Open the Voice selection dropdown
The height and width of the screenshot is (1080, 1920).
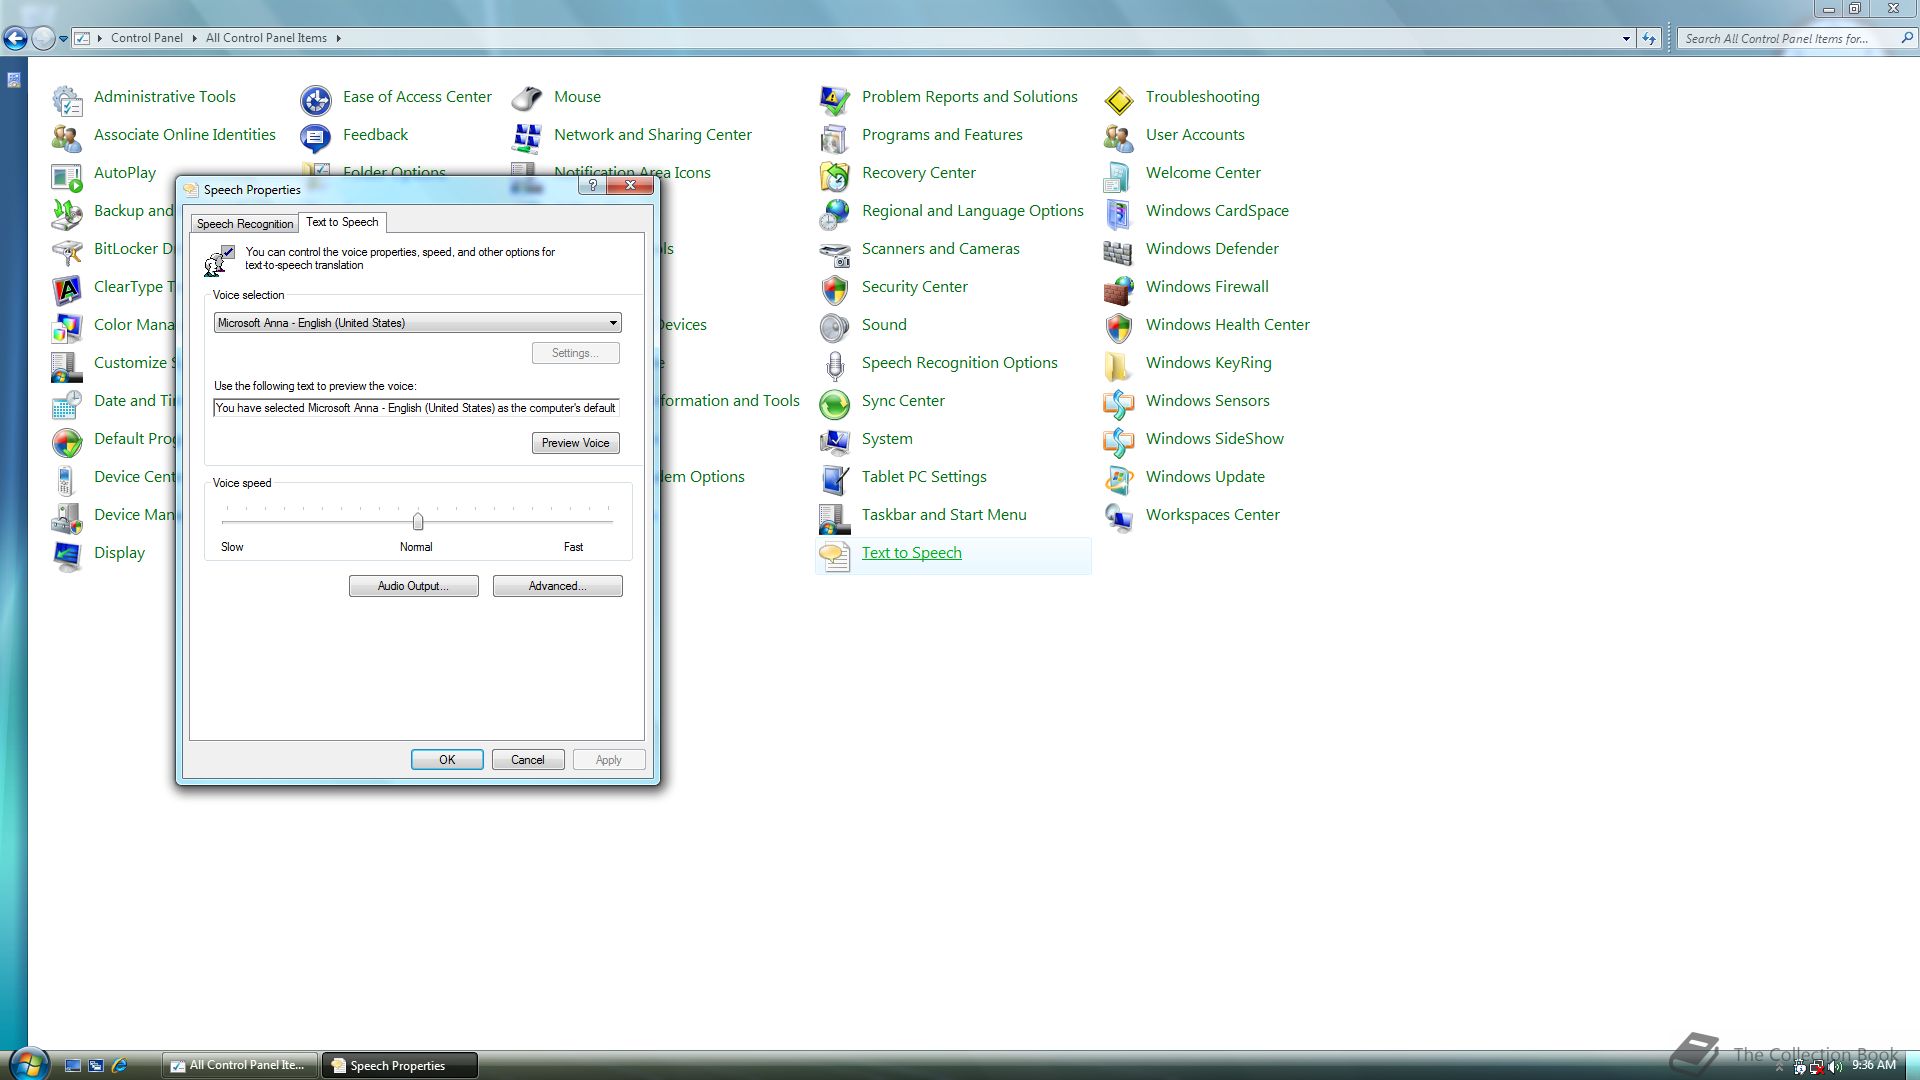tap(417, 323)
